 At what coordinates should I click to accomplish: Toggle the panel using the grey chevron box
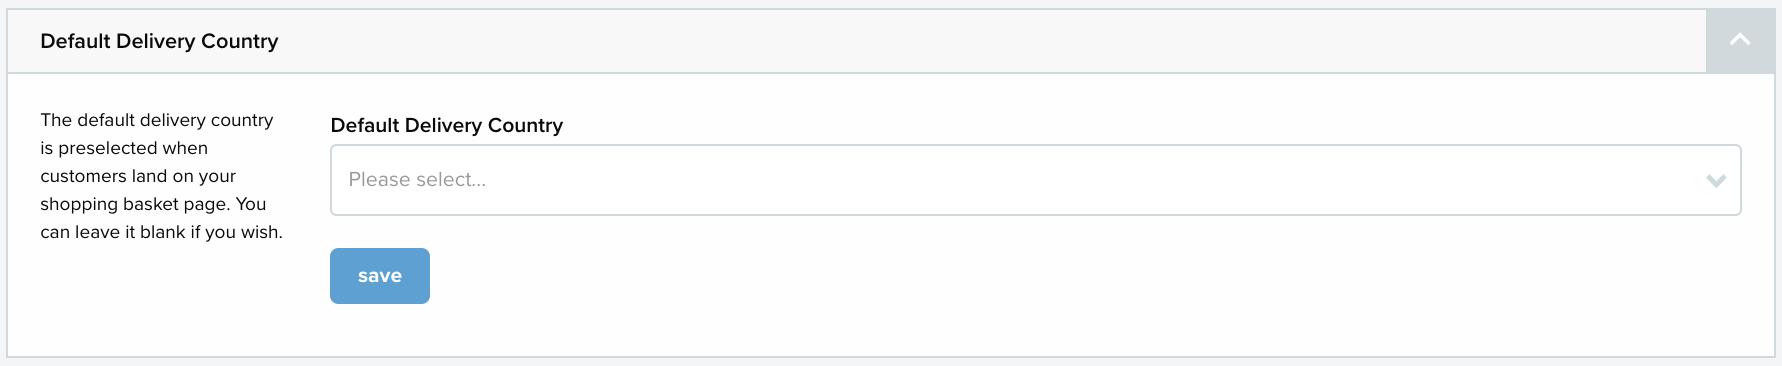coord(1740,41)
